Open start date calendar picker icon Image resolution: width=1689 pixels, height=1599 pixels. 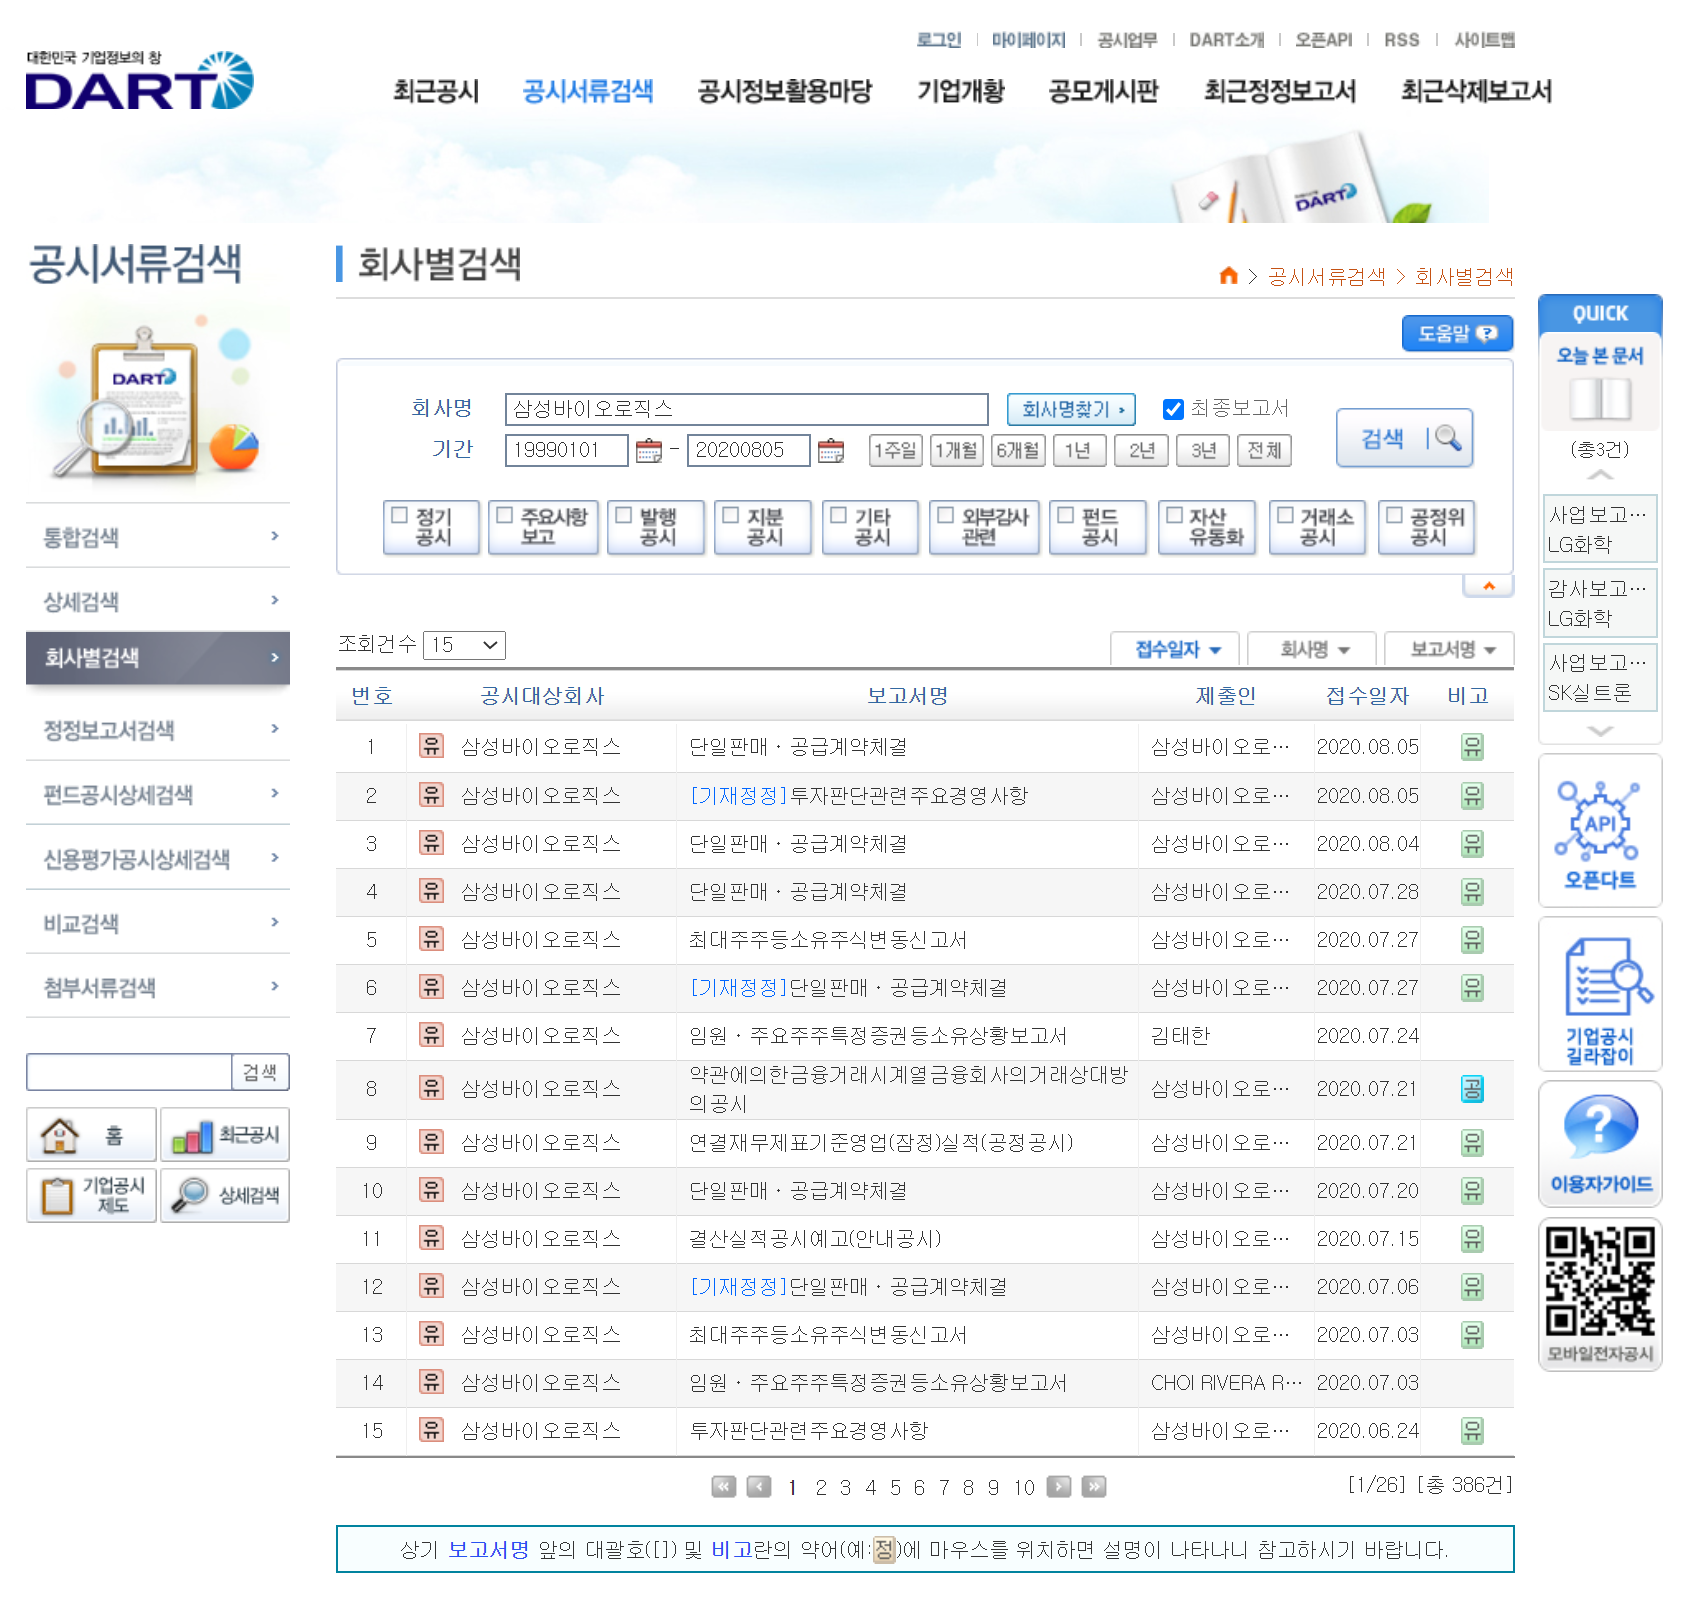click(x=649, y=450)
